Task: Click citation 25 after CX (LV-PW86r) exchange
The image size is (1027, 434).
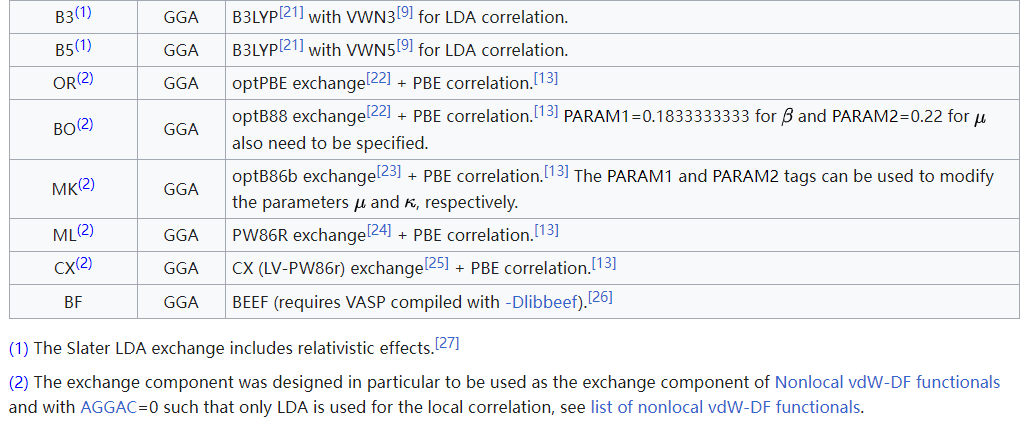Action: click(x=437, y=262)
